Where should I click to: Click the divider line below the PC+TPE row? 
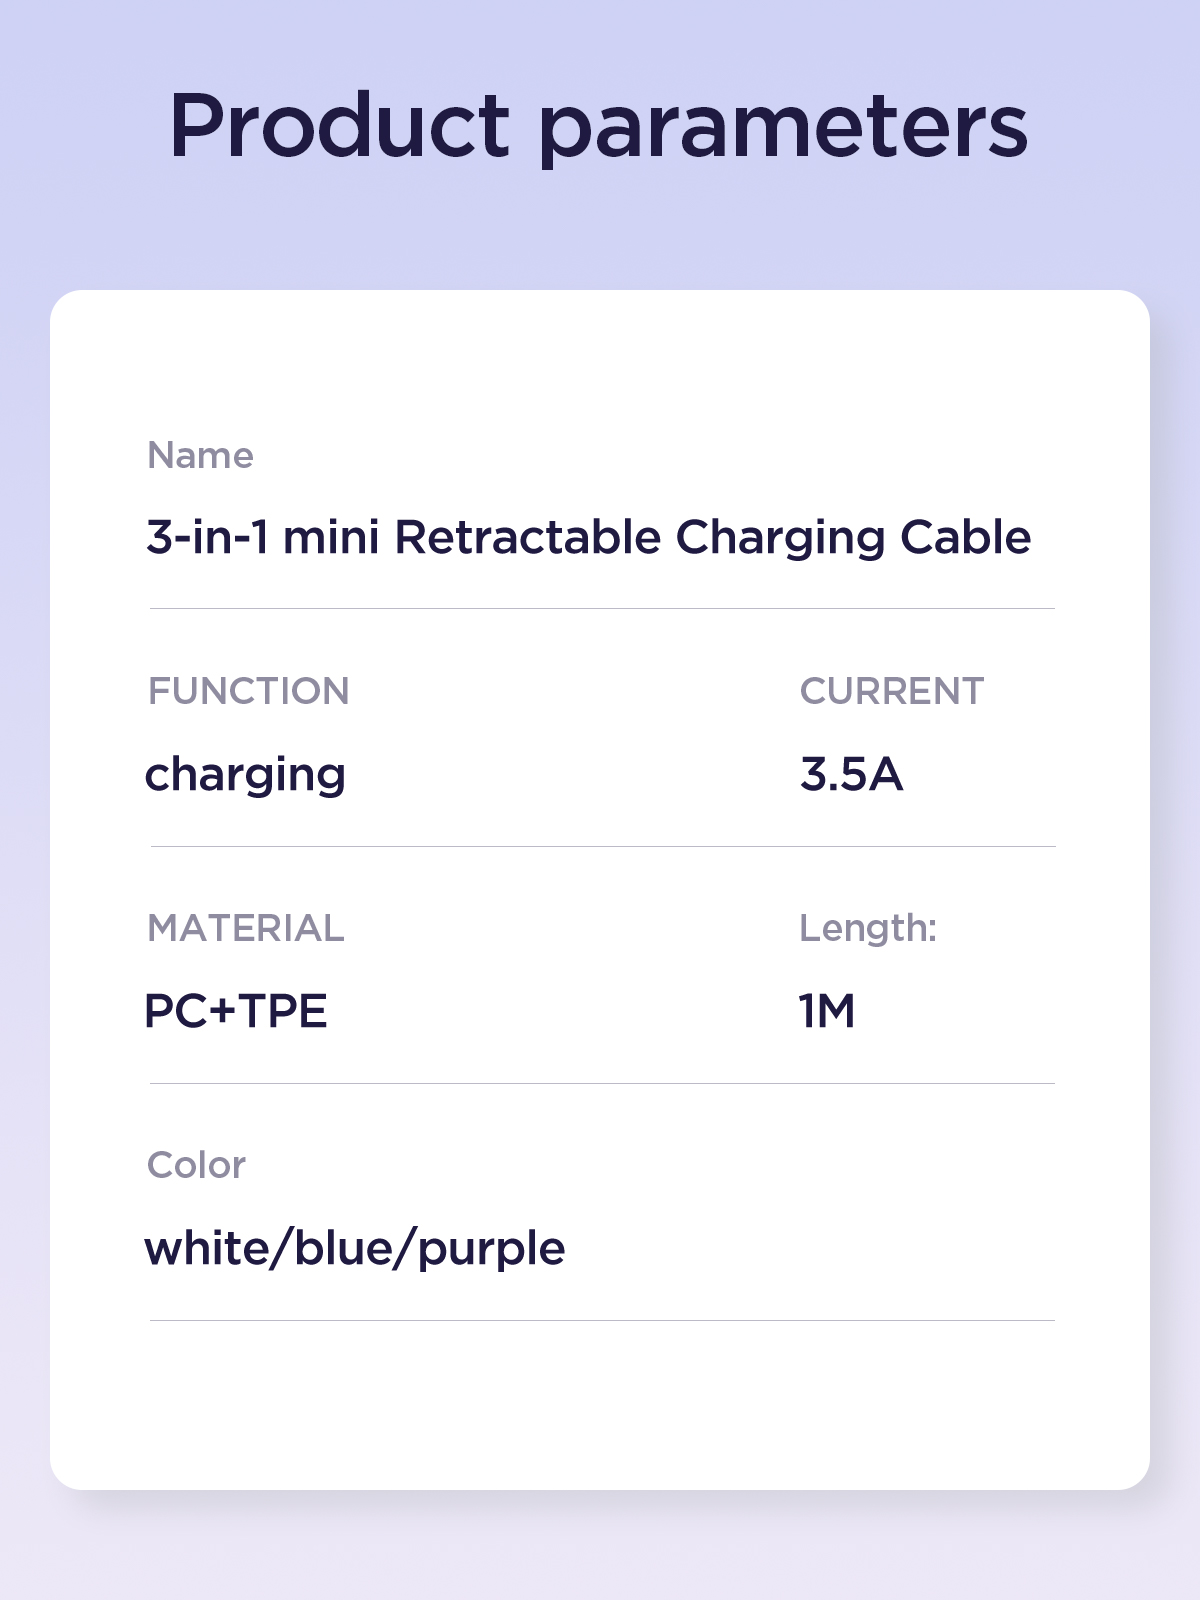click(602, 1083)
